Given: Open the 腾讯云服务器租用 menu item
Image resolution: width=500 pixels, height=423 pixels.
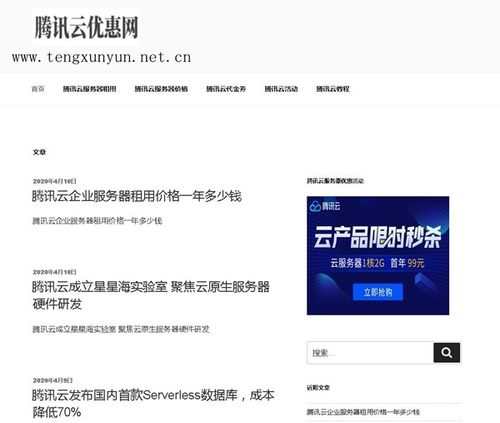Looking at the screenshot, I should point(90,89).
